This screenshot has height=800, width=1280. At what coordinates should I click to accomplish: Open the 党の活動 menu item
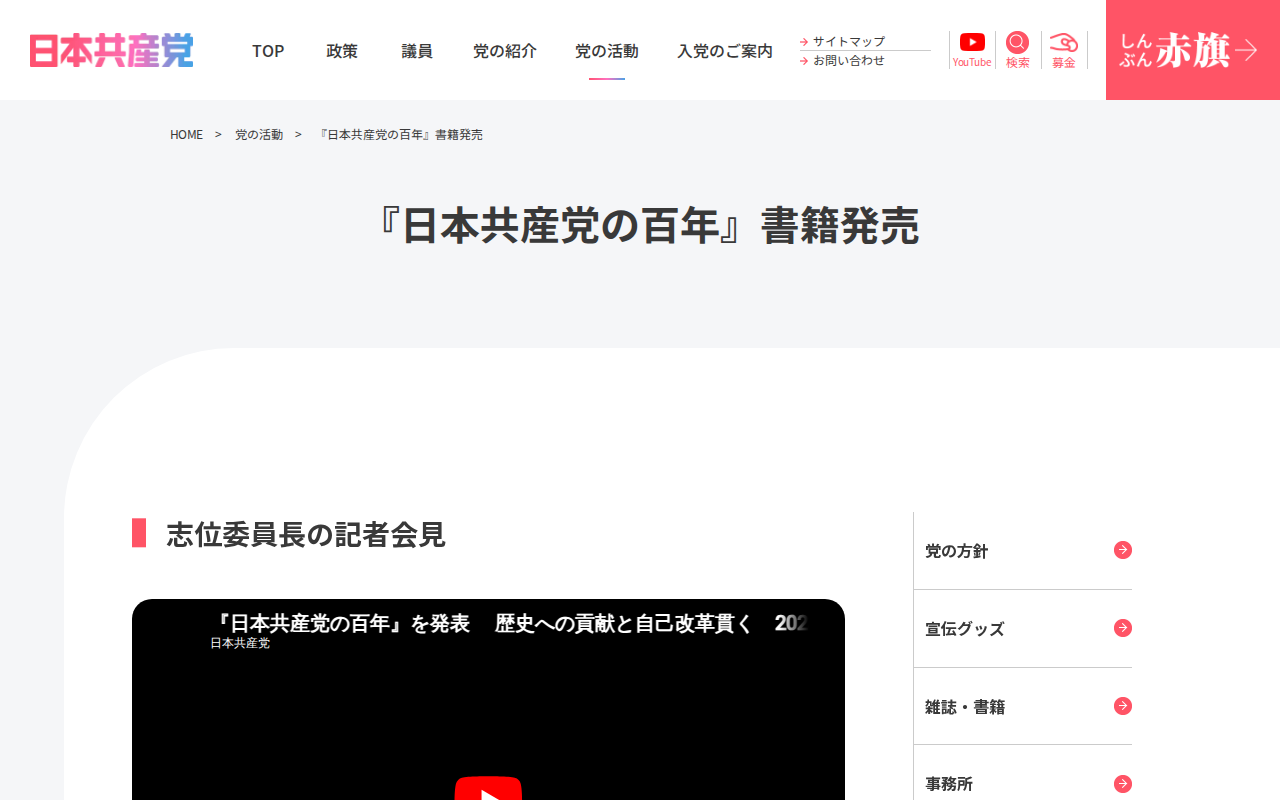pos(607,51)
